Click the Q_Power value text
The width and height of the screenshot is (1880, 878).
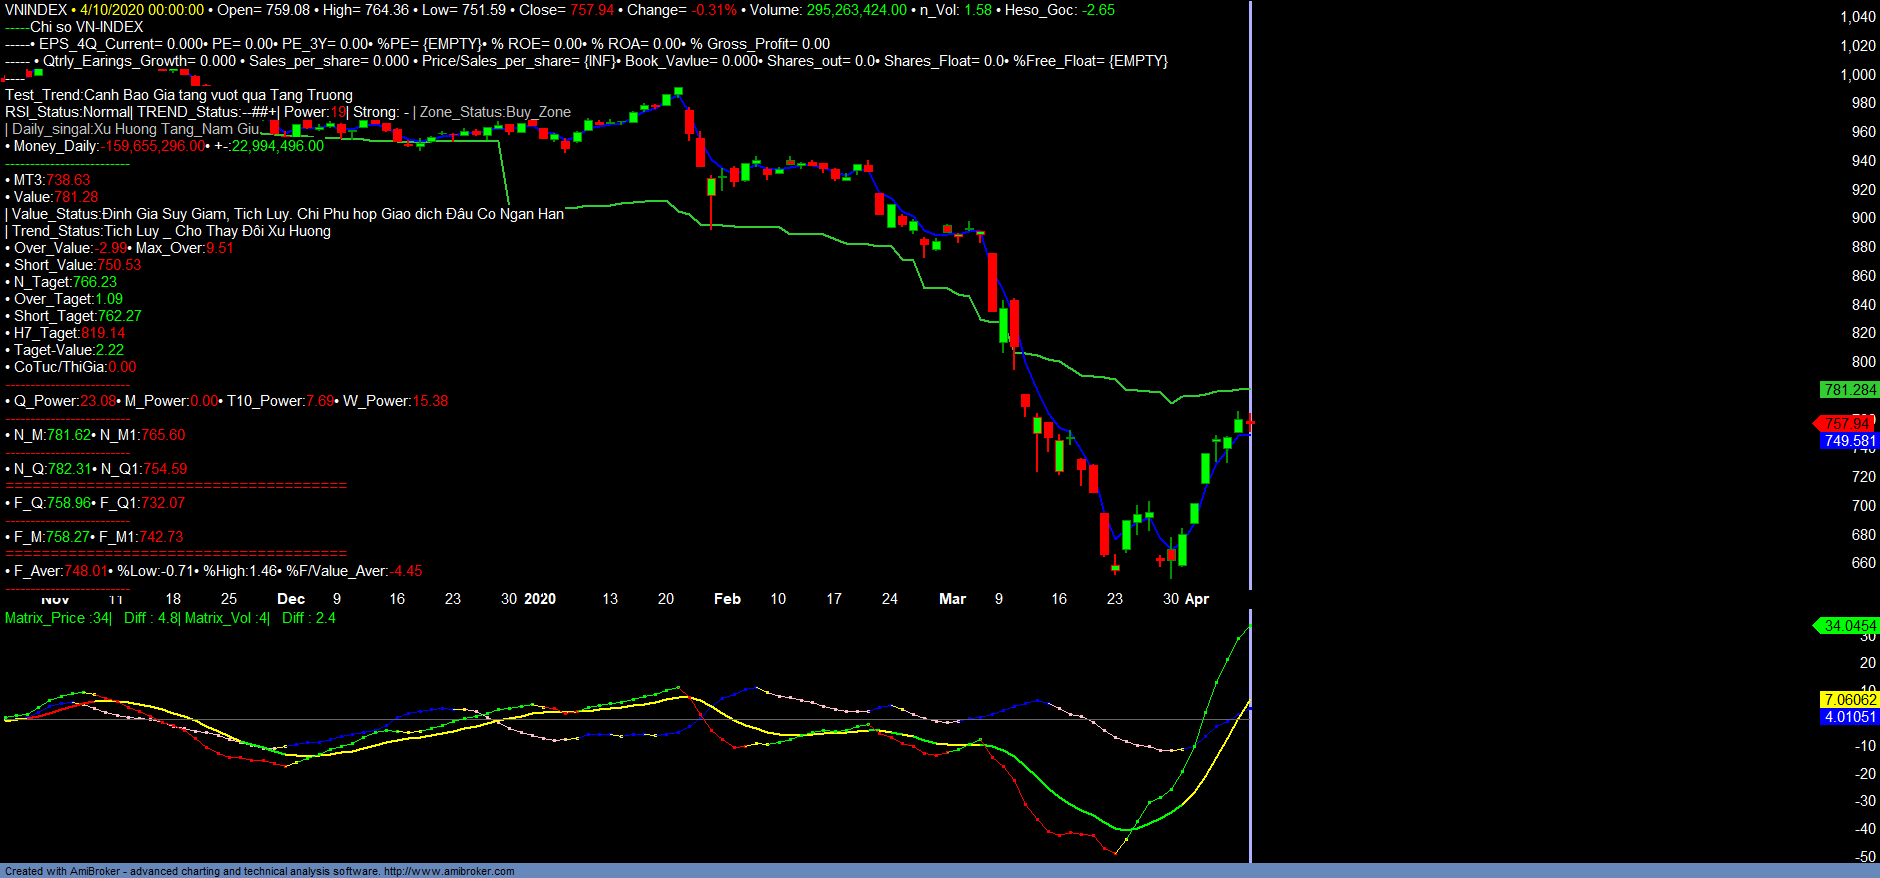[x=60, y=401]
